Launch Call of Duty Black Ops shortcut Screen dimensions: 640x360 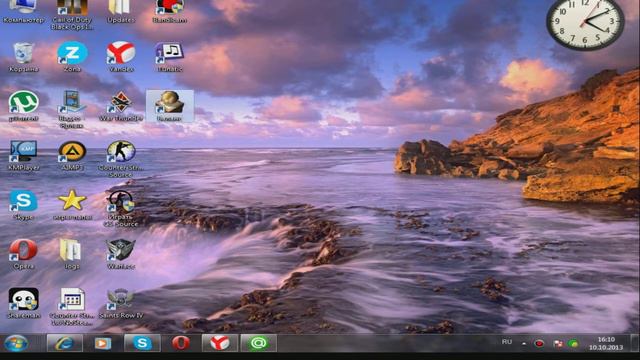[x=72, y=14]
